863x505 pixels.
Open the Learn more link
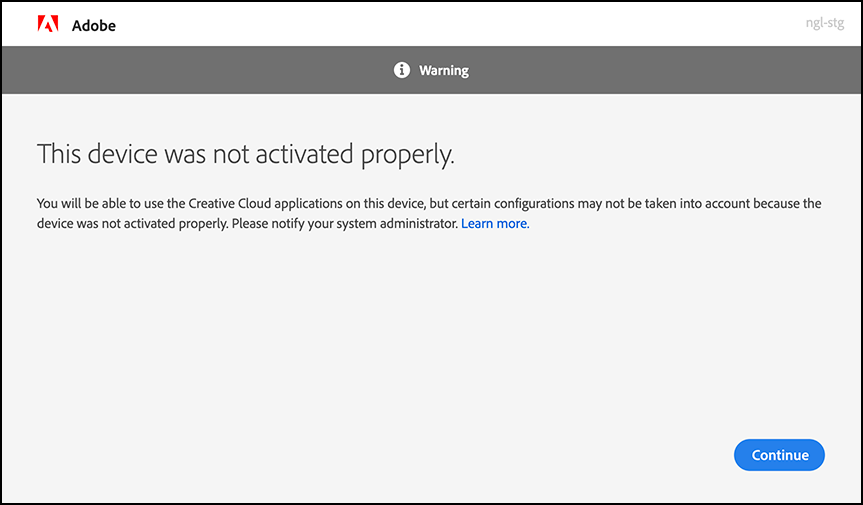pyautogui.click(x=495, y=223)
